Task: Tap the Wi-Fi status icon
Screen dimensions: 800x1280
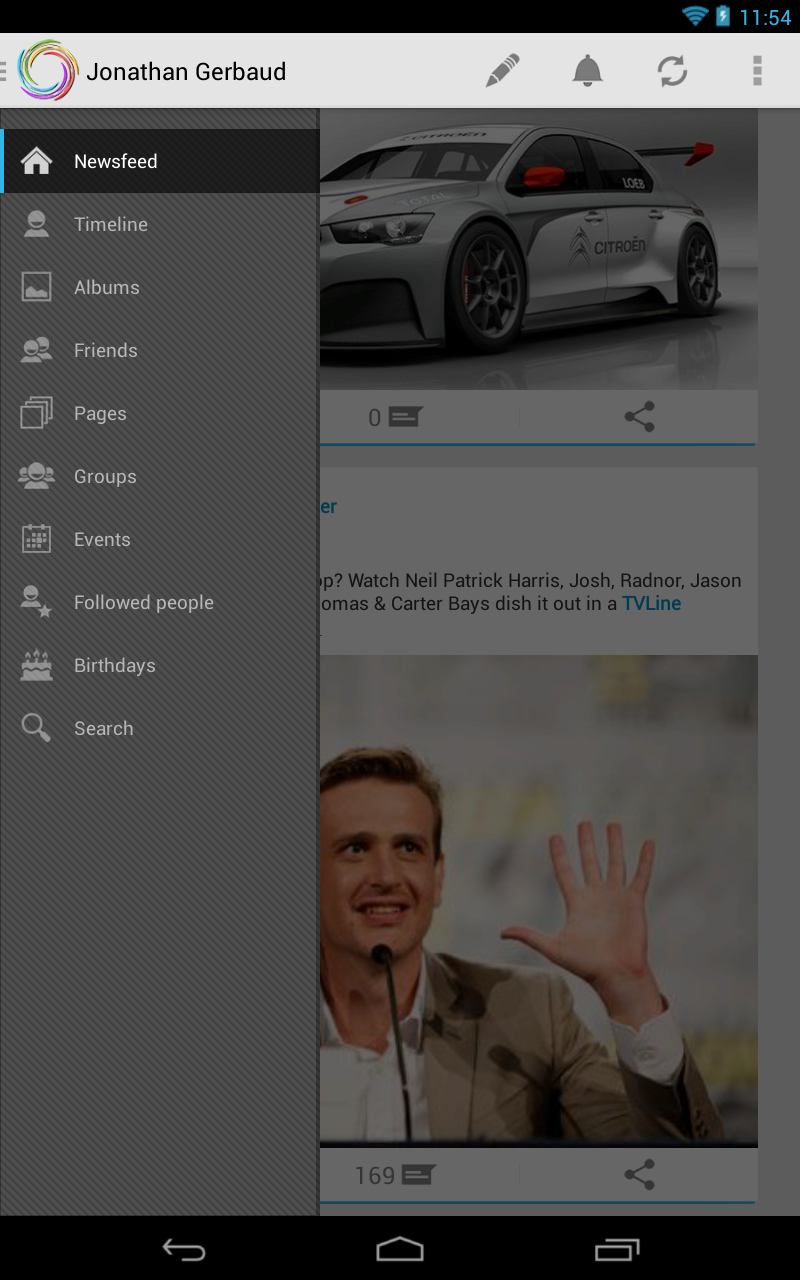Action: [695, 16]
